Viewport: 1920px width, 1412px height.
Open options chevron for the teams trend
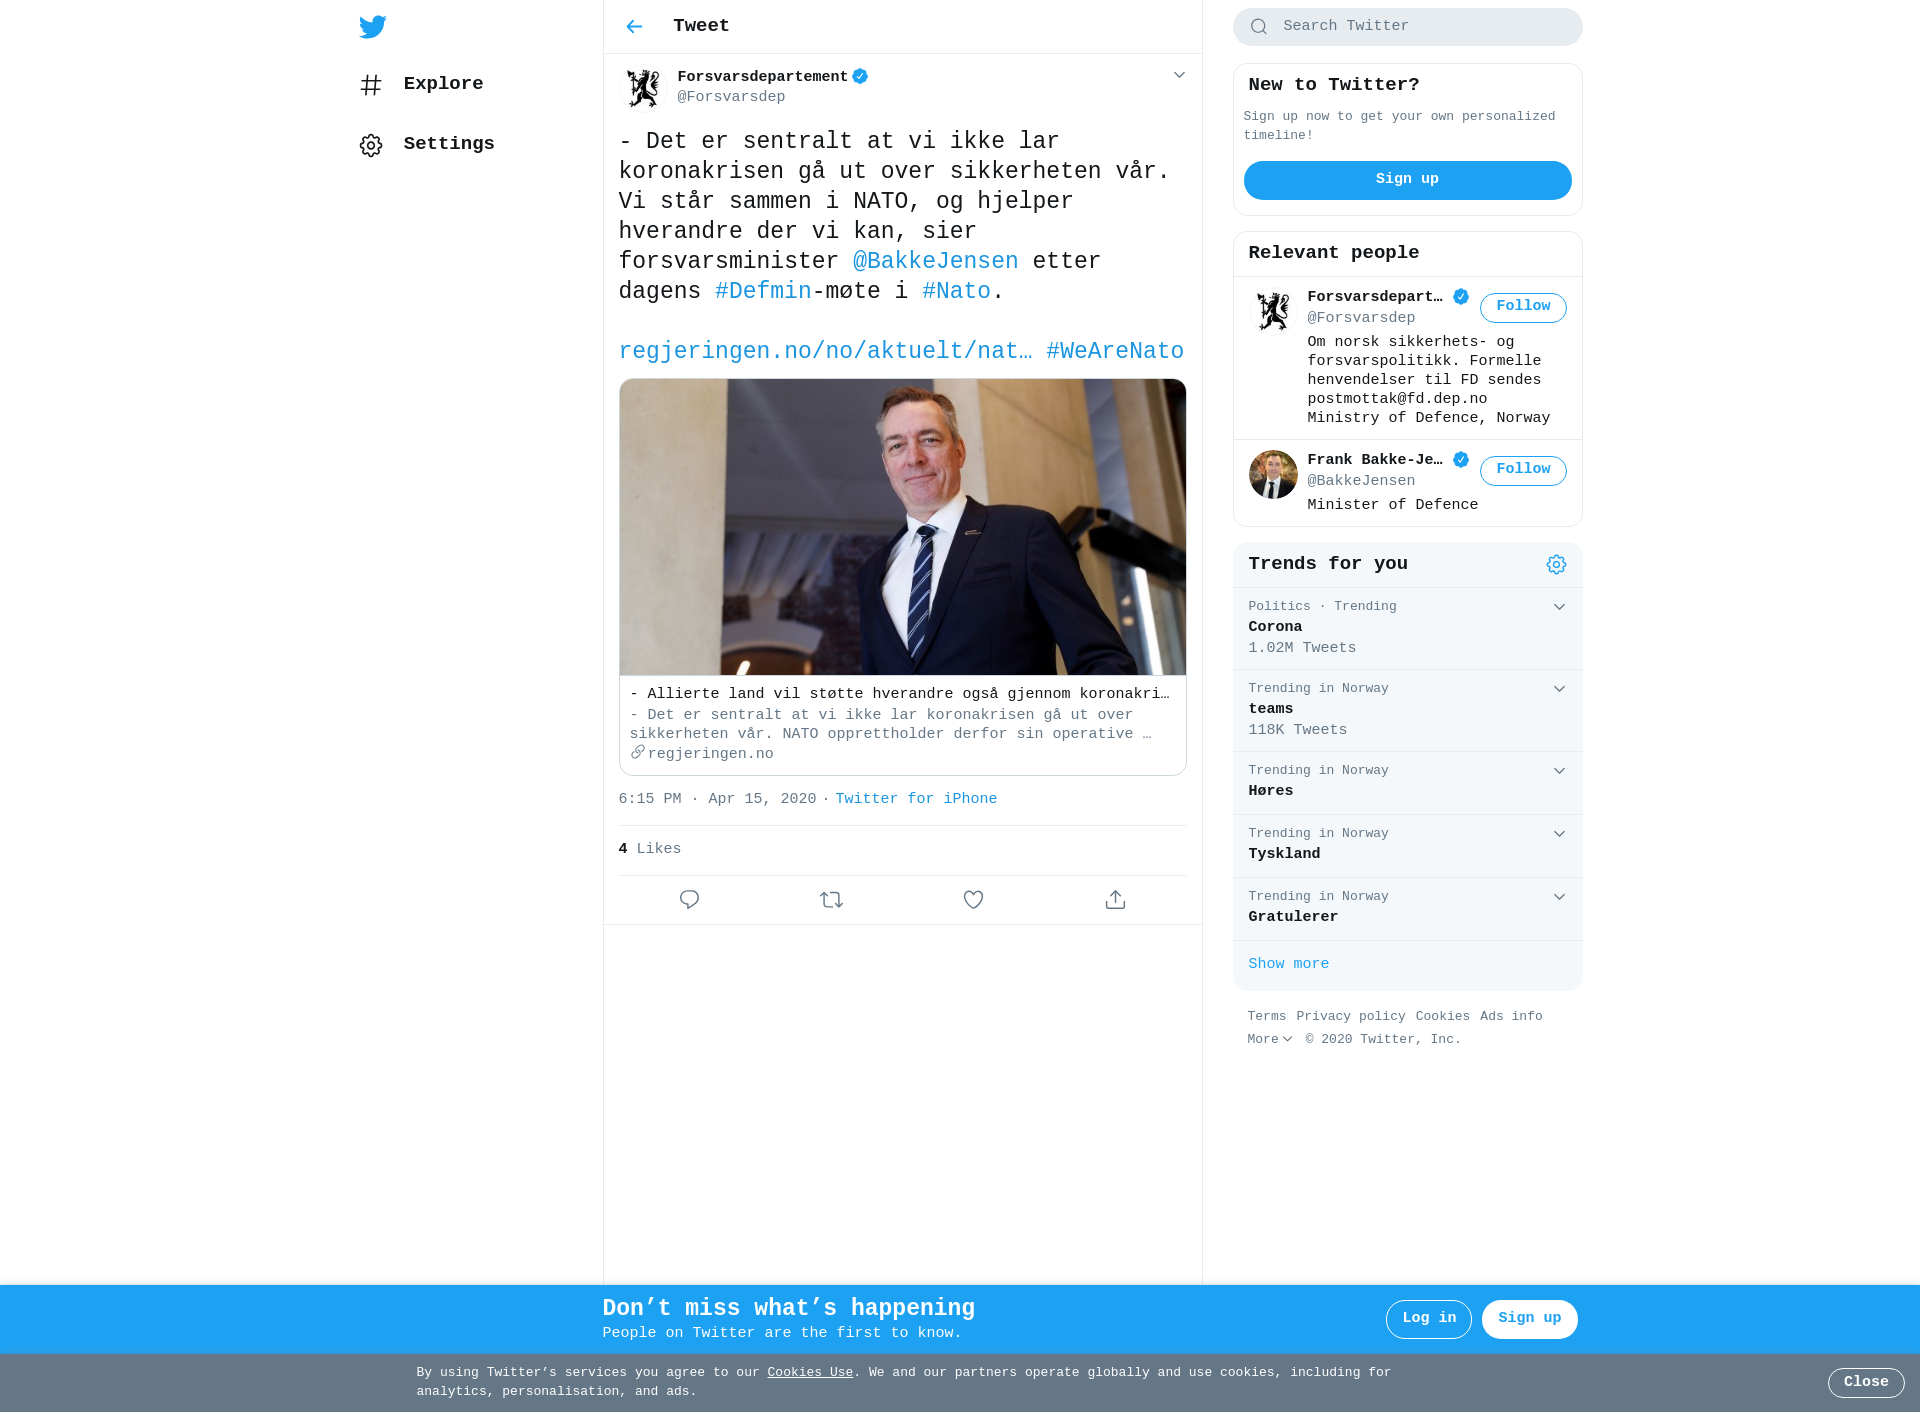[1559, 689]
